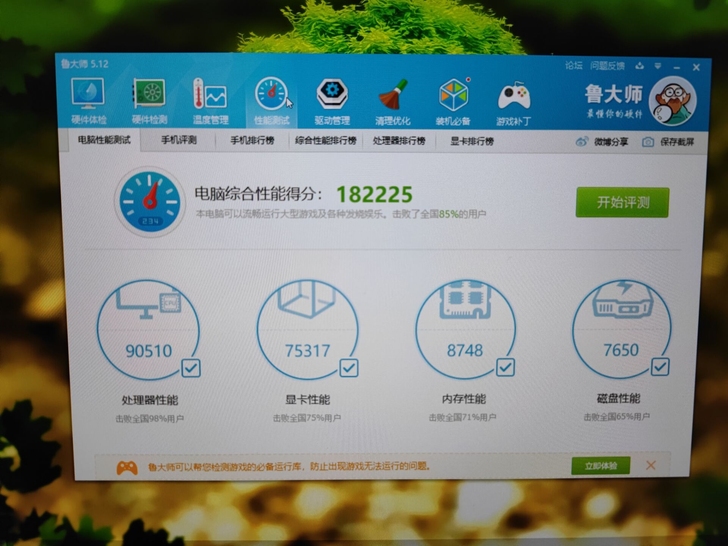728x546 pixels.
Task: Click the camera icon for 保存截屏
Action: click(x=648, y=142)
